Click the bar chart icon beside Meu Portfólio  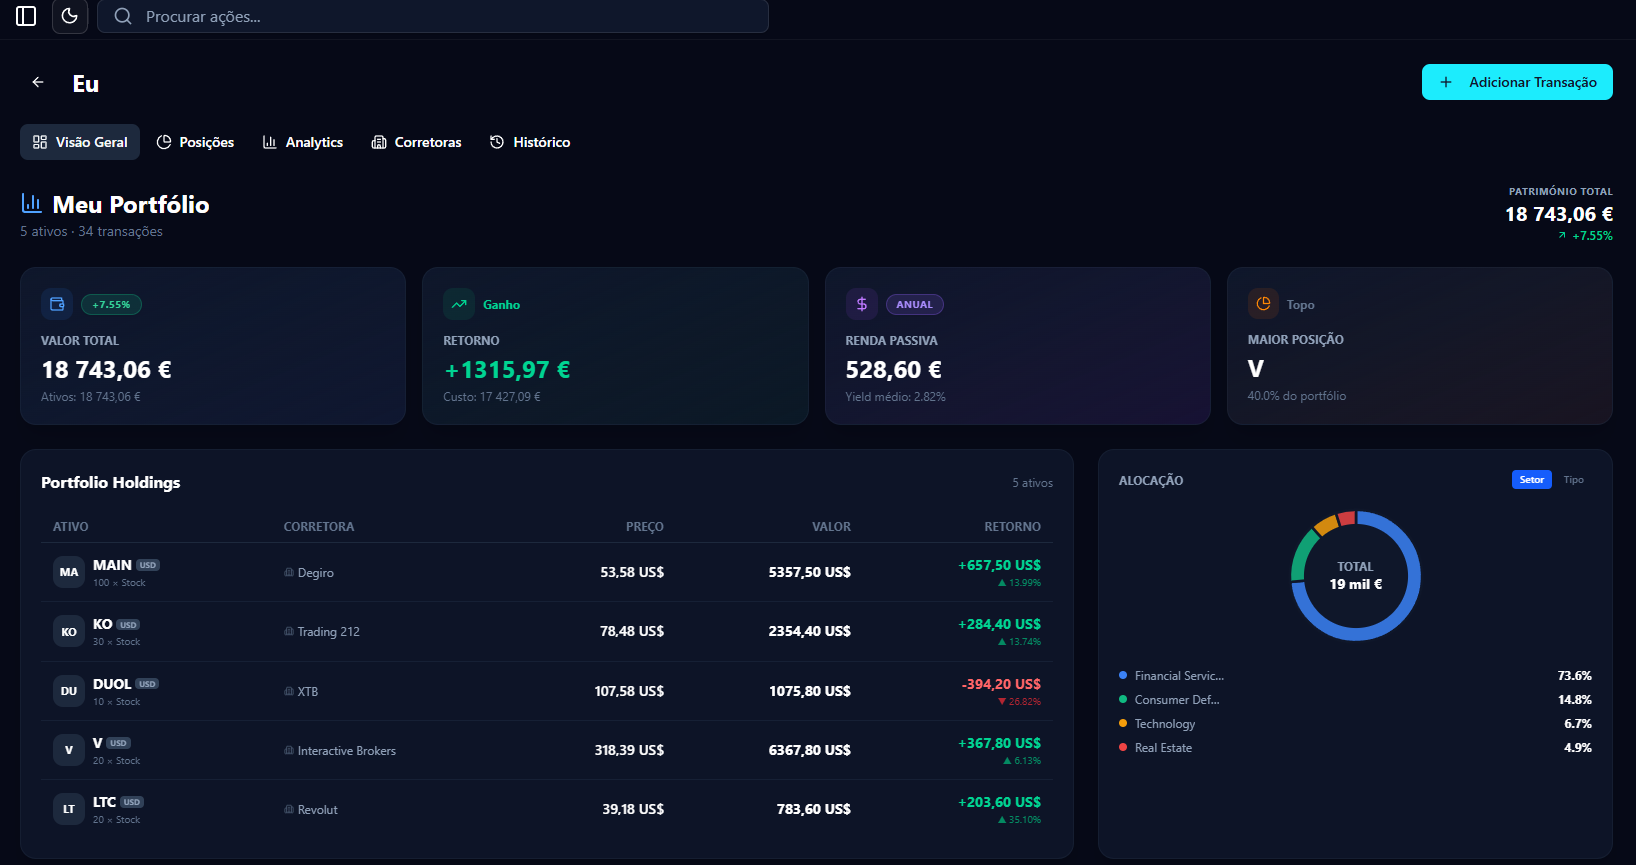(31, 203)
